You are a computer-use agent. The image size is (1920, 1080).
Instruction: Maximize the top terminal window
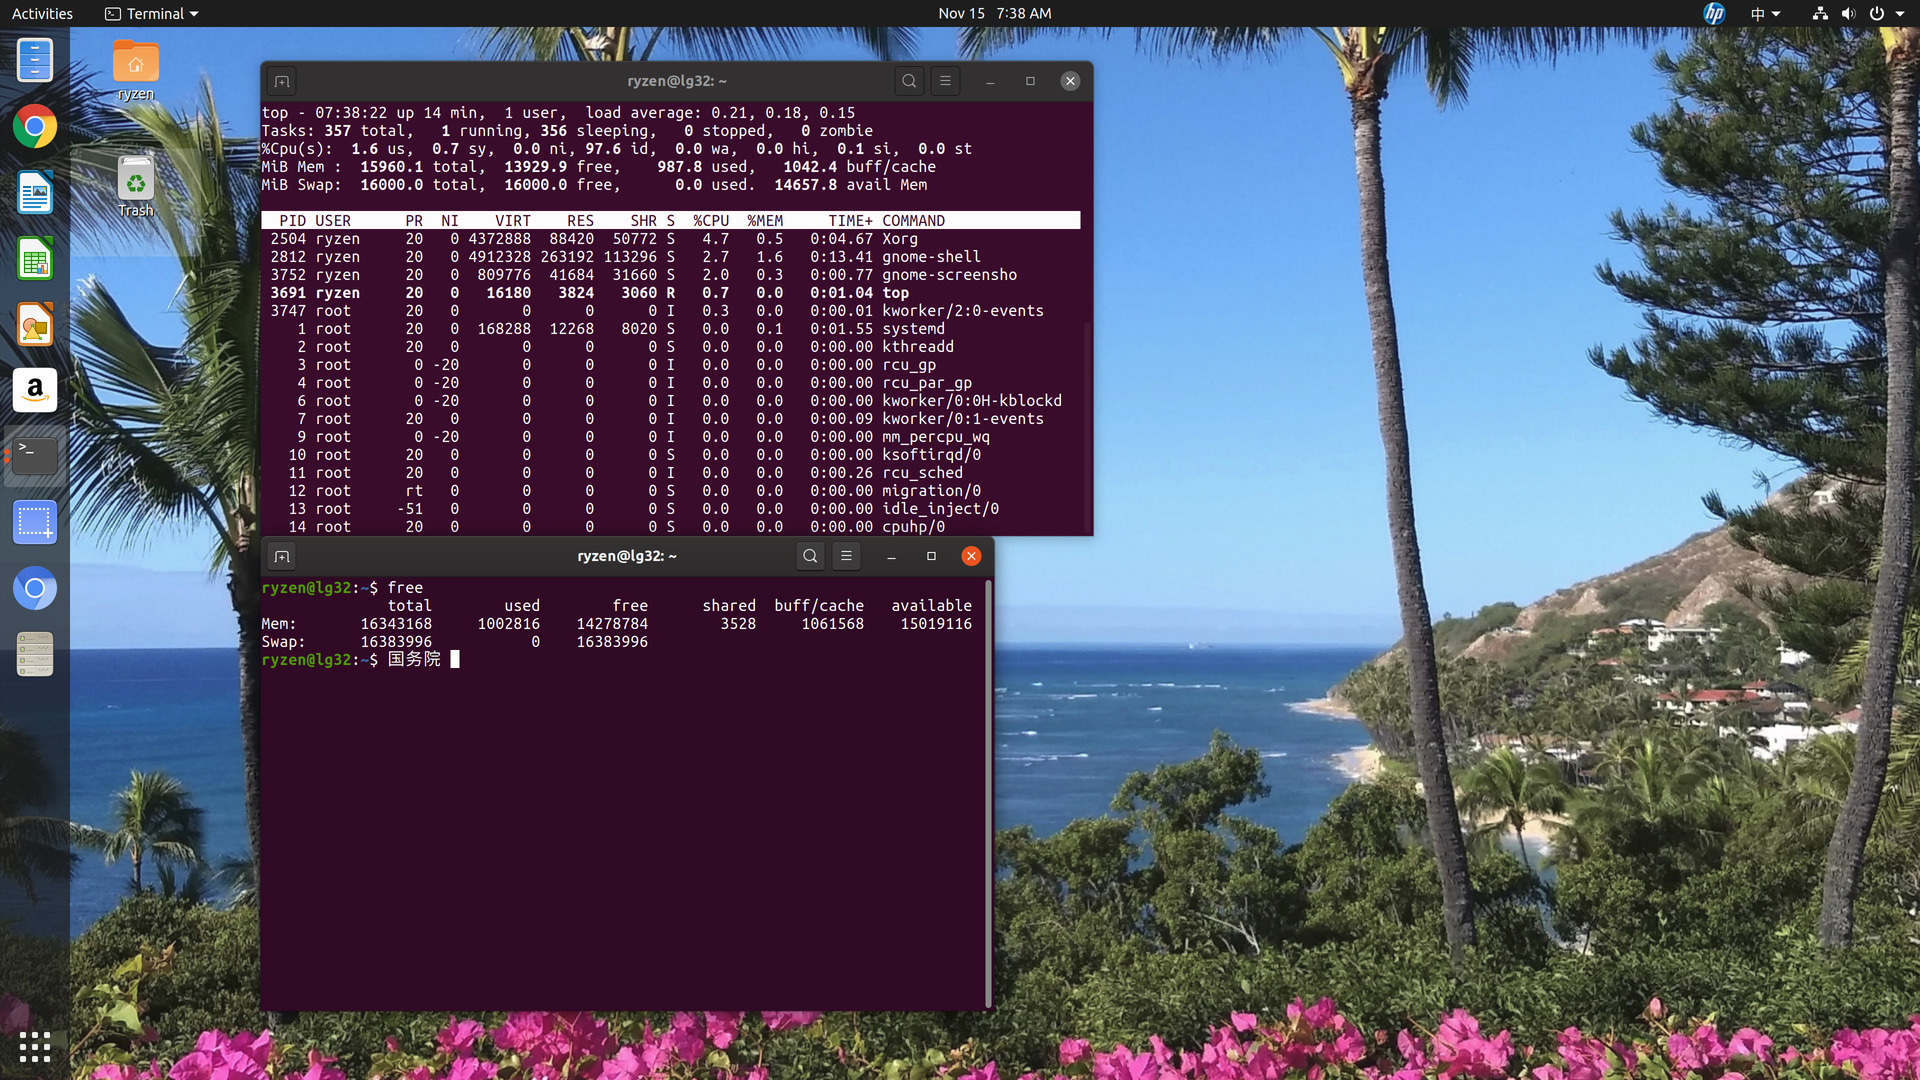coord(1030,82)
